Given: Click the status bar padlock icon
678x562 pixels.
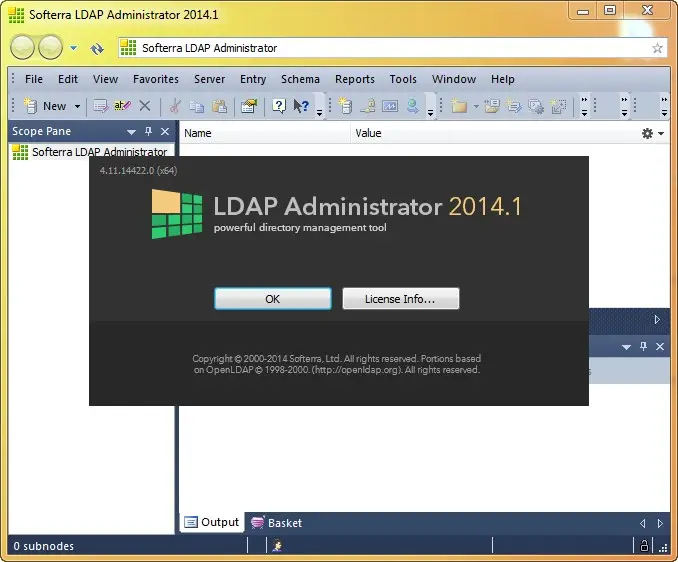Looking at the screenshot, I should click(x=644, y=546).
